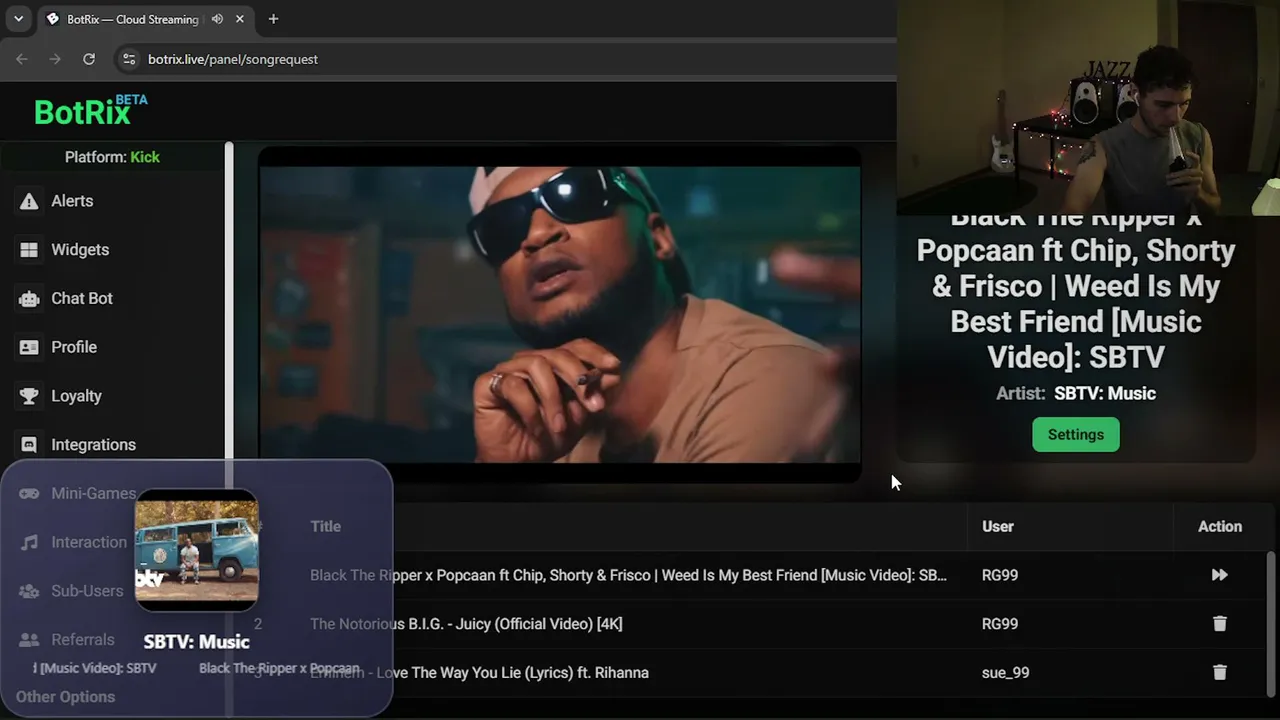Close the BotRix browser tab
Viewport: 1280px width, 720px height.
pyautogui.click(x=240, y=19)
